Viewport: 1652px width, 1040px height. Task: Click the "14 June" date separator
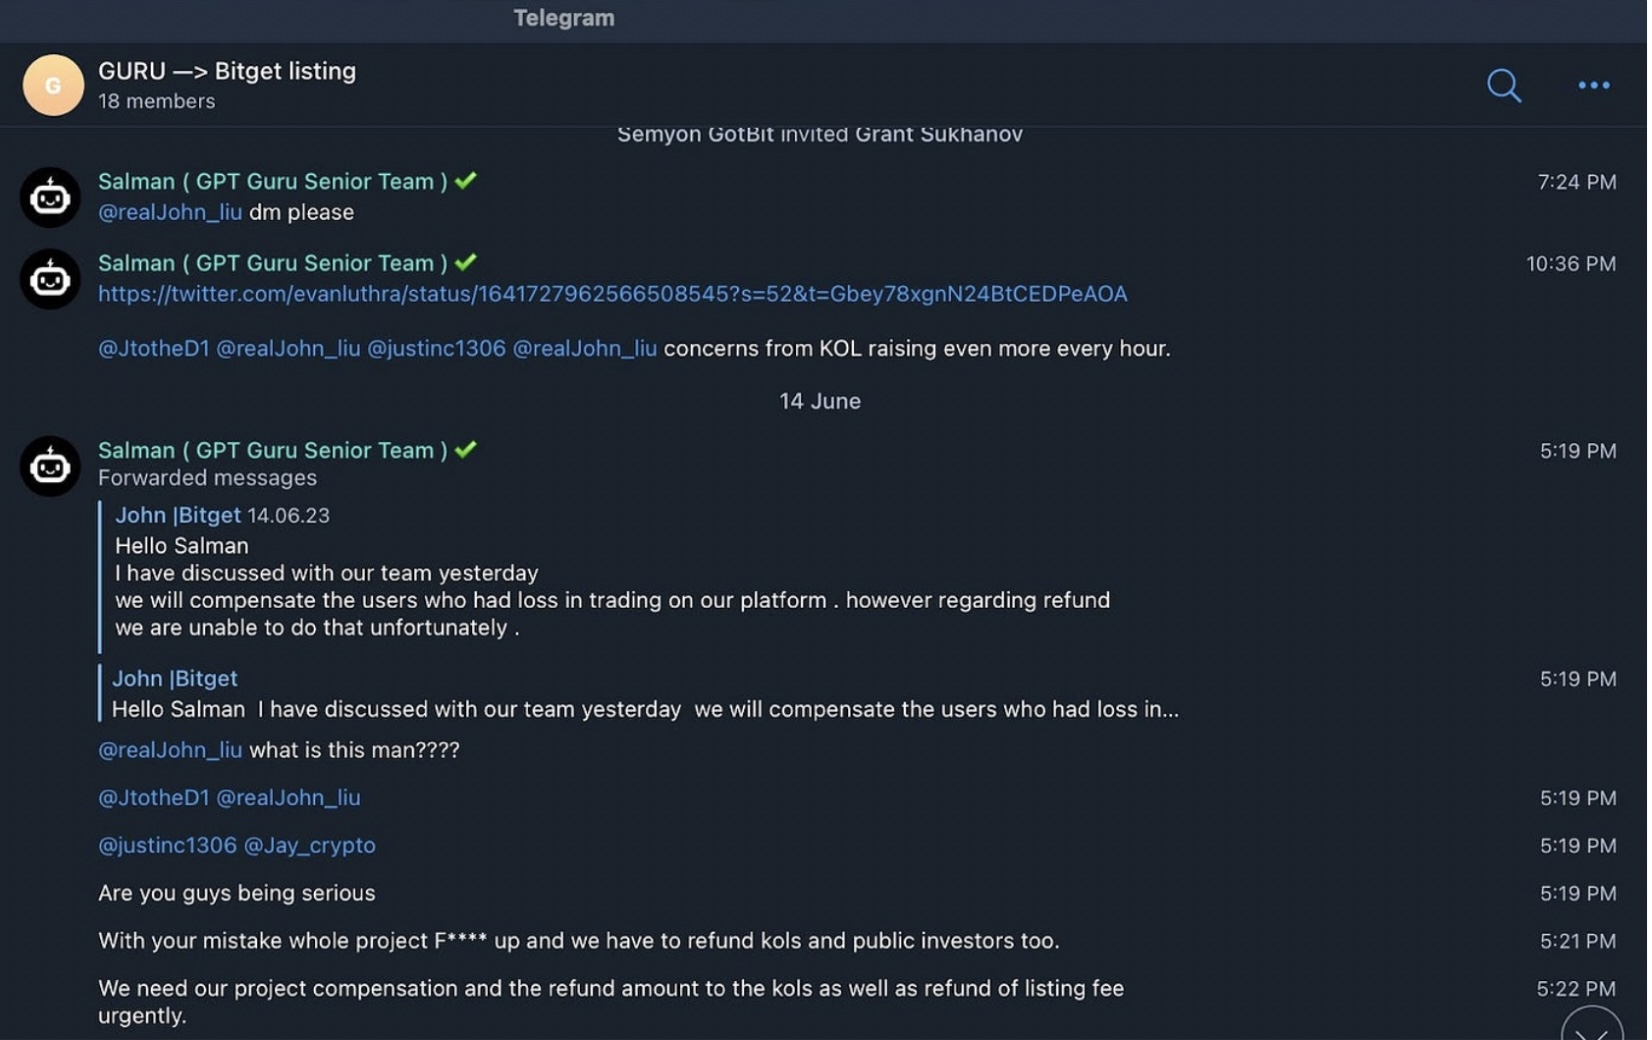(x=819, y=402)
